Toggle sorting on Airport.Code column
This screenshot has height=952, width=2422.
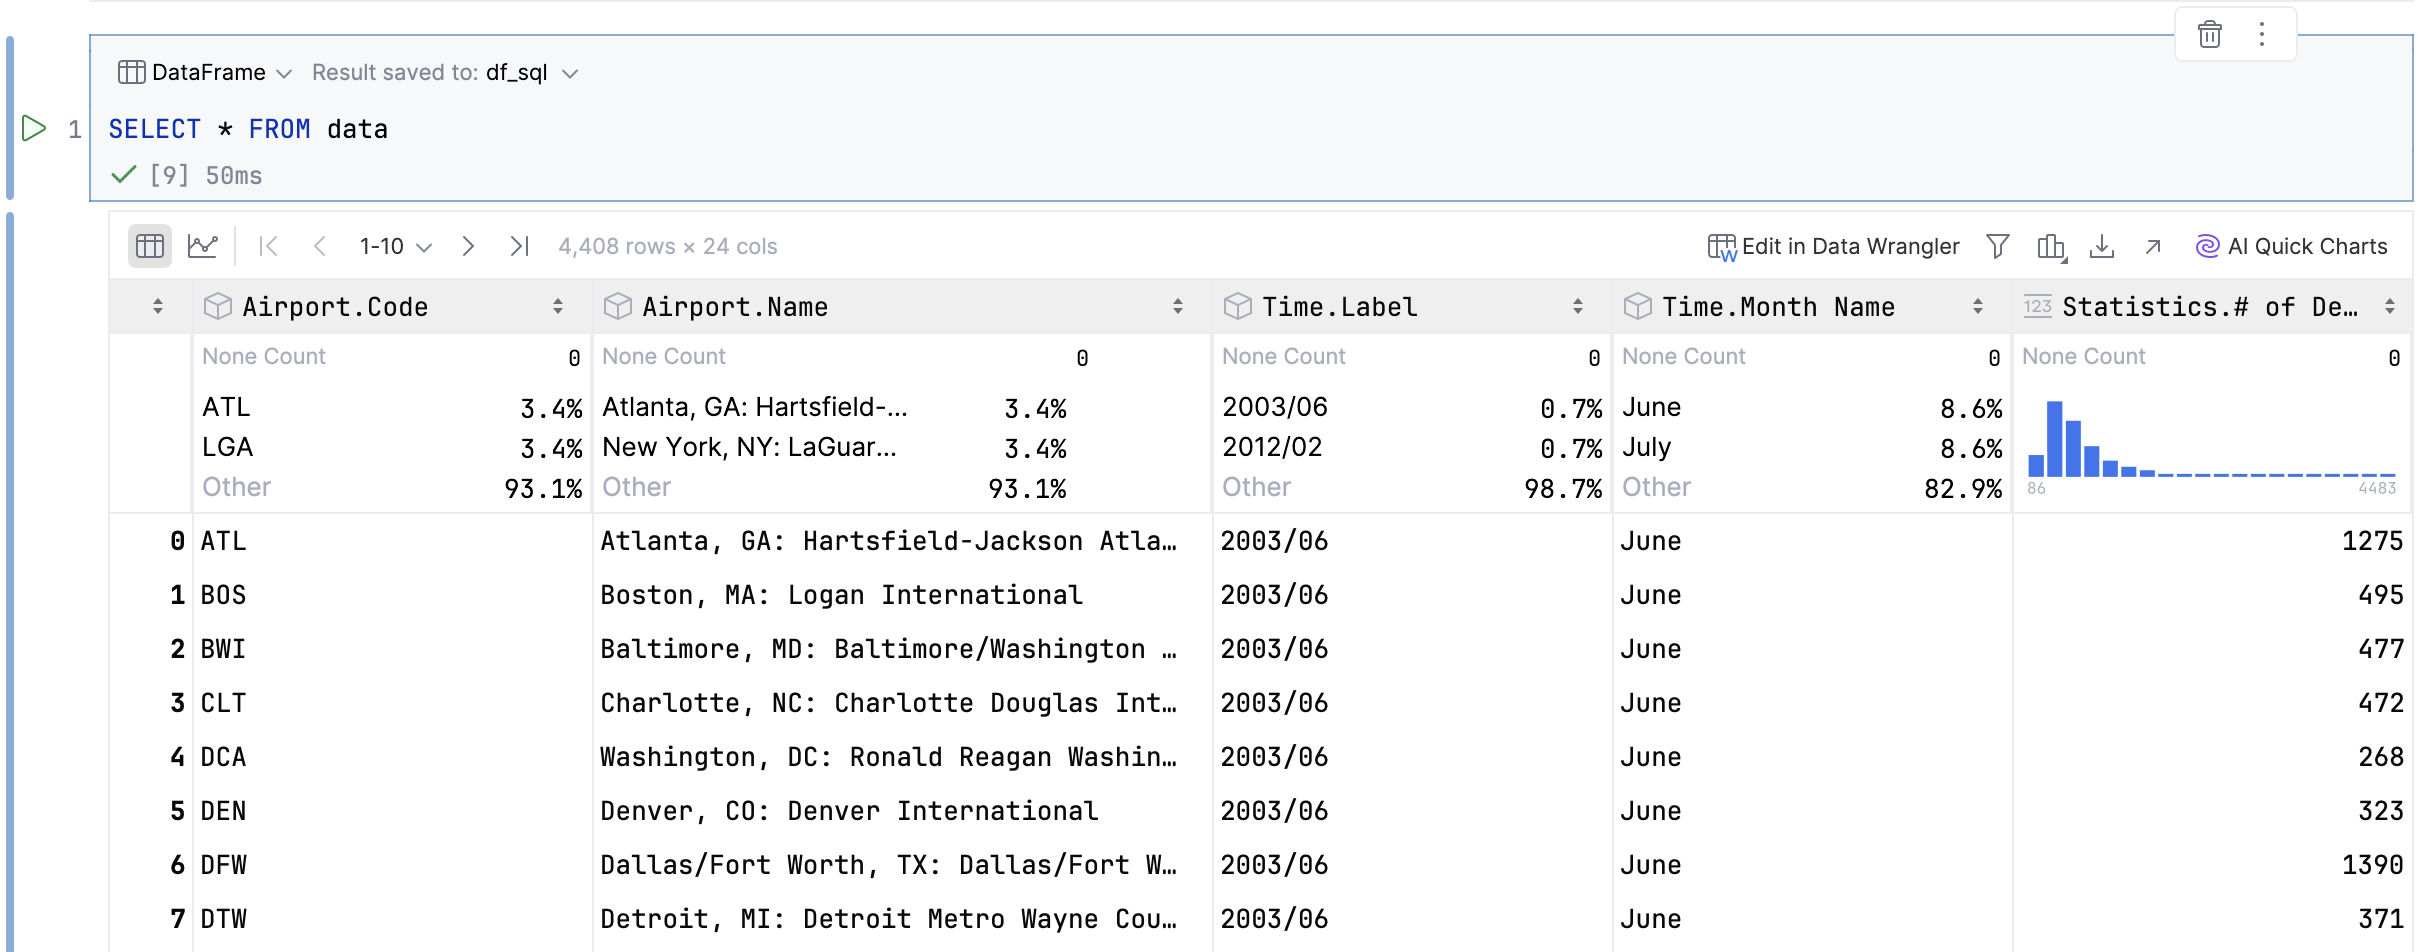pyautogui.click(x=557, y=306)
